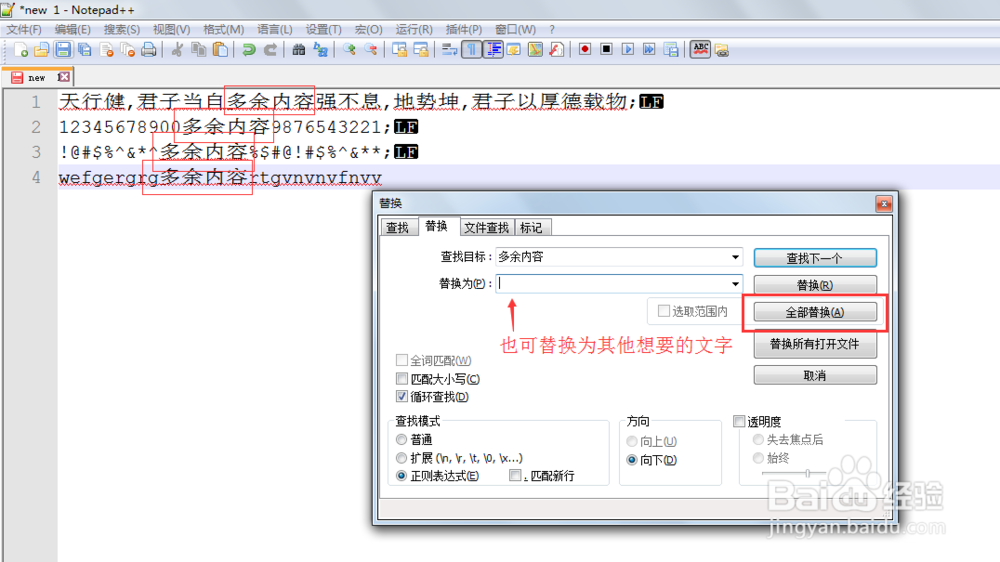This screenshot has width=1000, height=562.
Task: Click the Redo arrow icon
Action: (x=270, y=50)
